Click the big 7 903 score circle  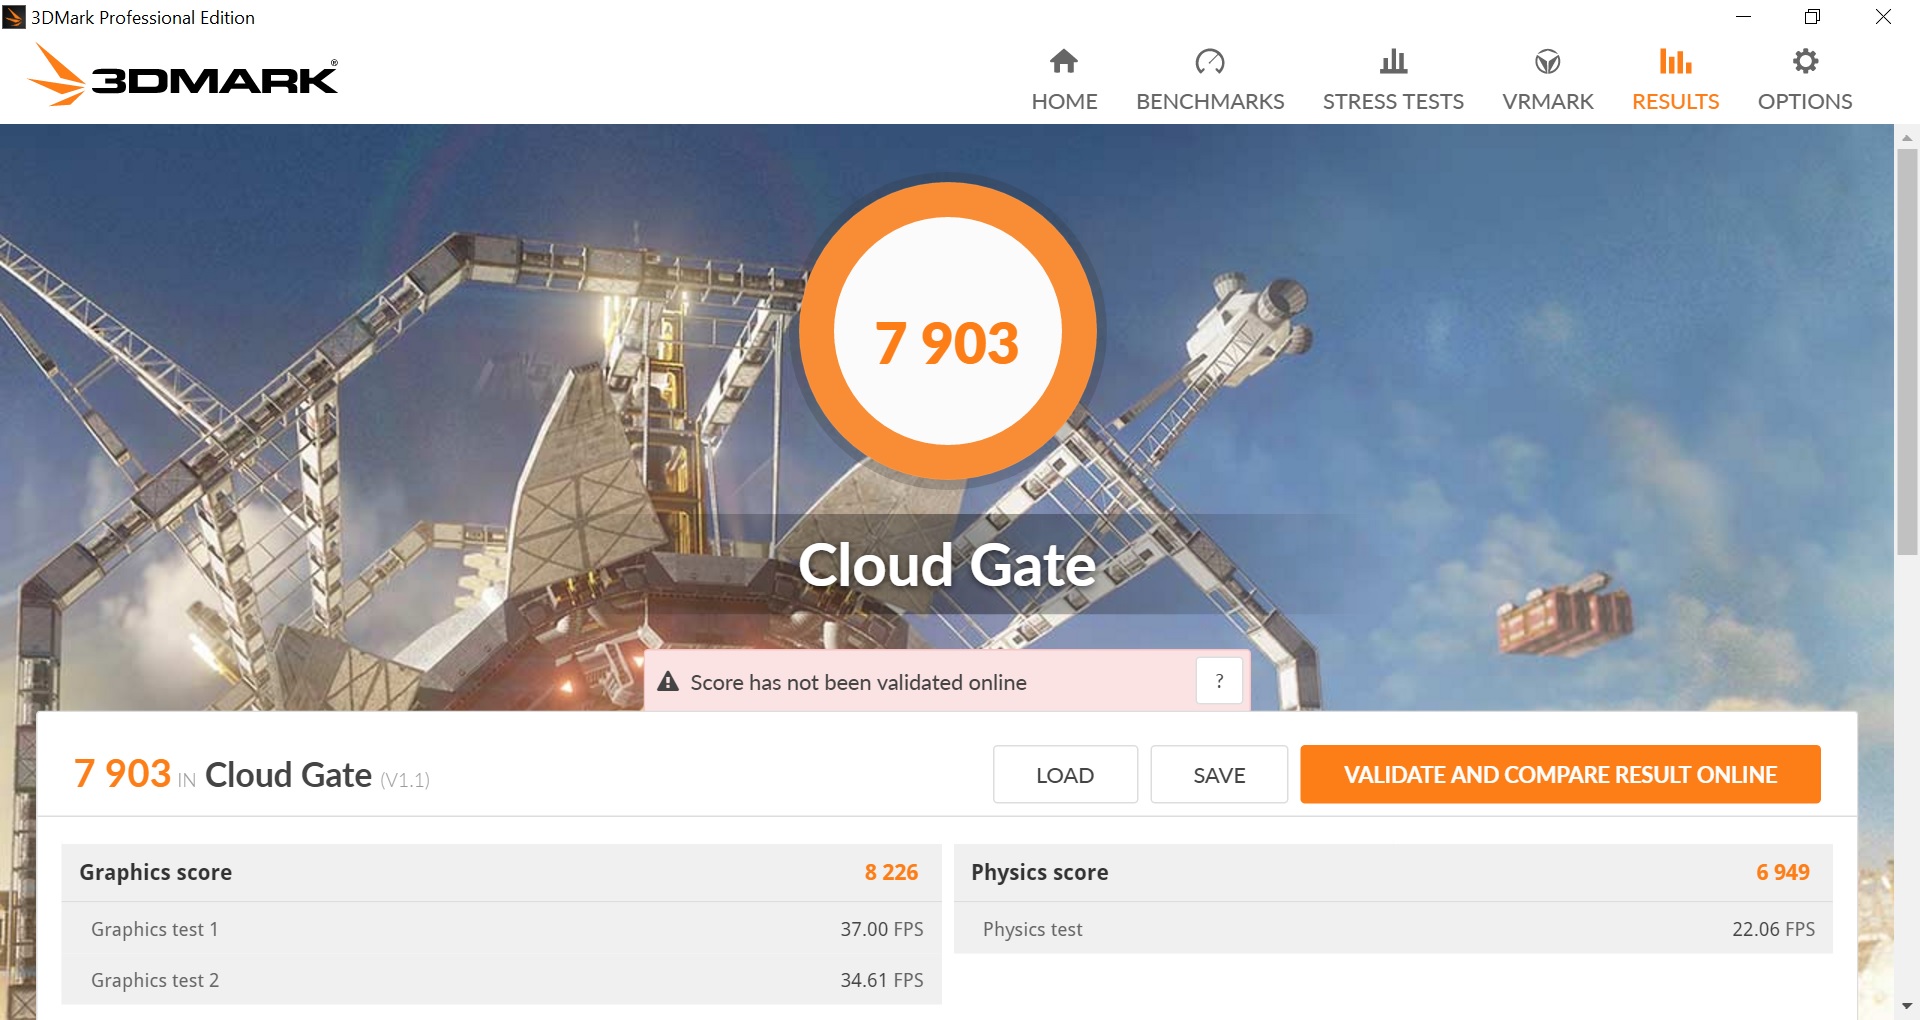pos(948,331)
